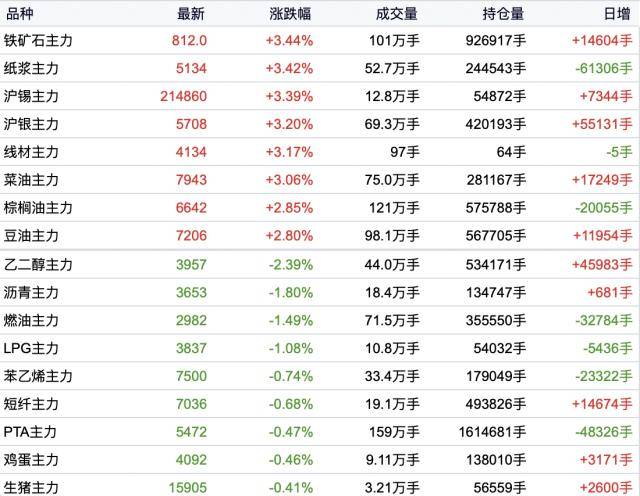Sort by 涨跌幅 column header
This screenshot has width=640, height=496.
(290, 14)
